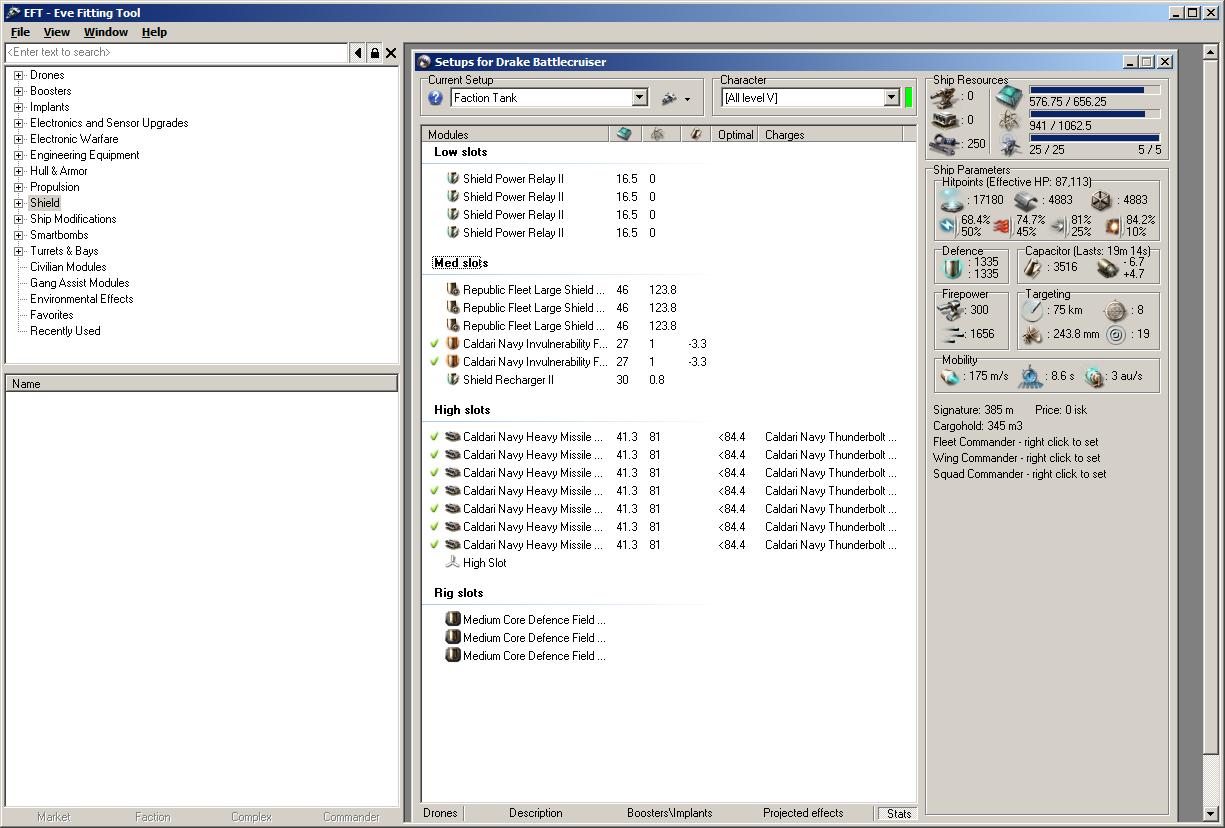The height and width of the screenshot is (828, 1225).
Task: Expand the Electronic Warfare tree node
Action: point(18,139)
